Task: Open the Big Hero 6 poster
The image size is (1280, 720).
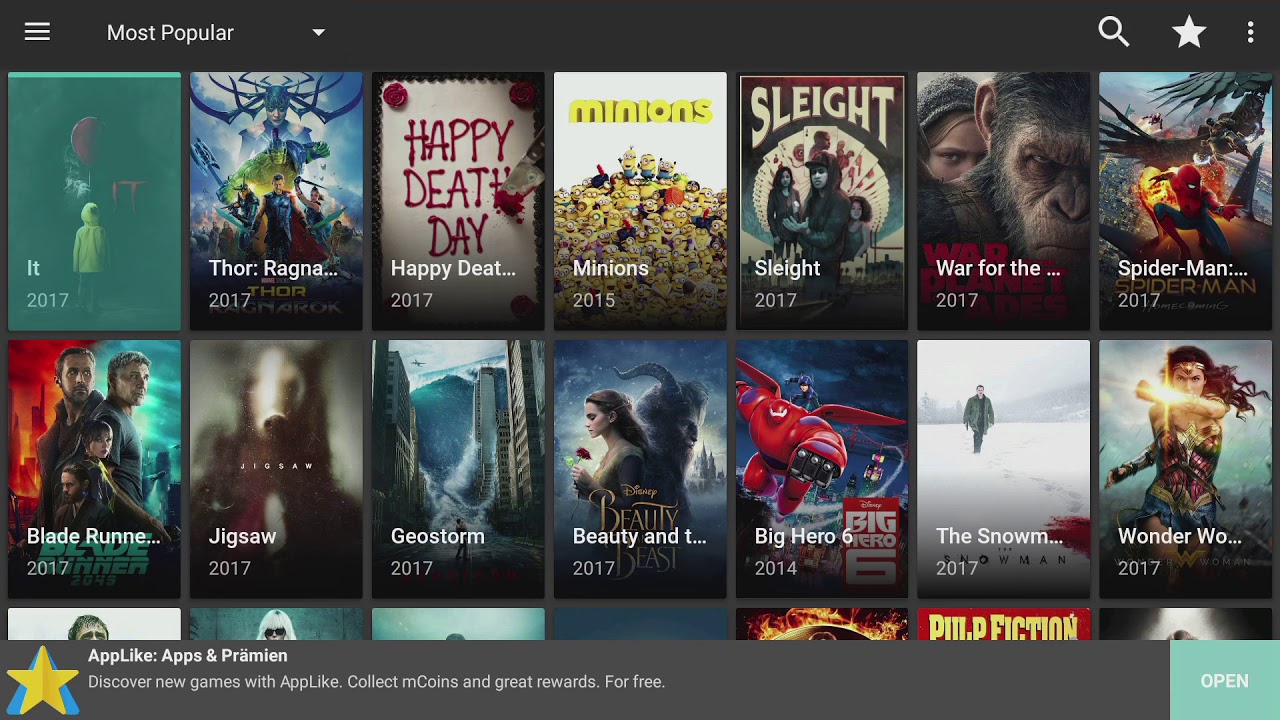Action: (822, 469)
